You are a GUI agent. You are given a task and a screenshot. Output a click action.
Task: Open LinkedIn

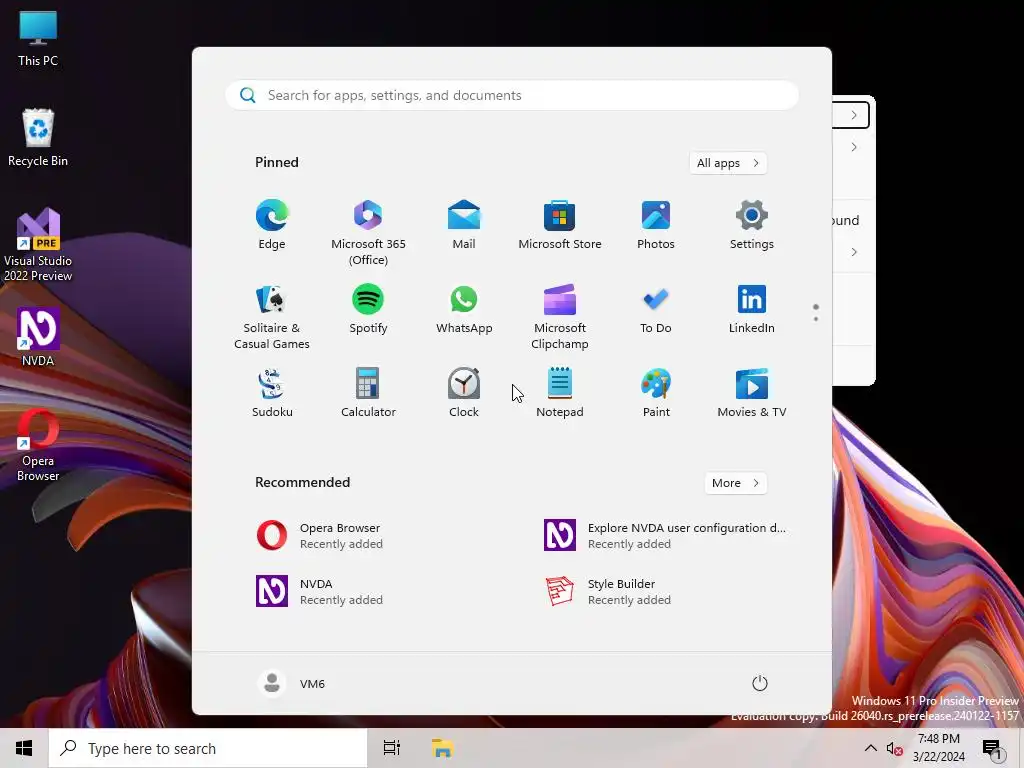pyautogui.click(x=752, y=310)
